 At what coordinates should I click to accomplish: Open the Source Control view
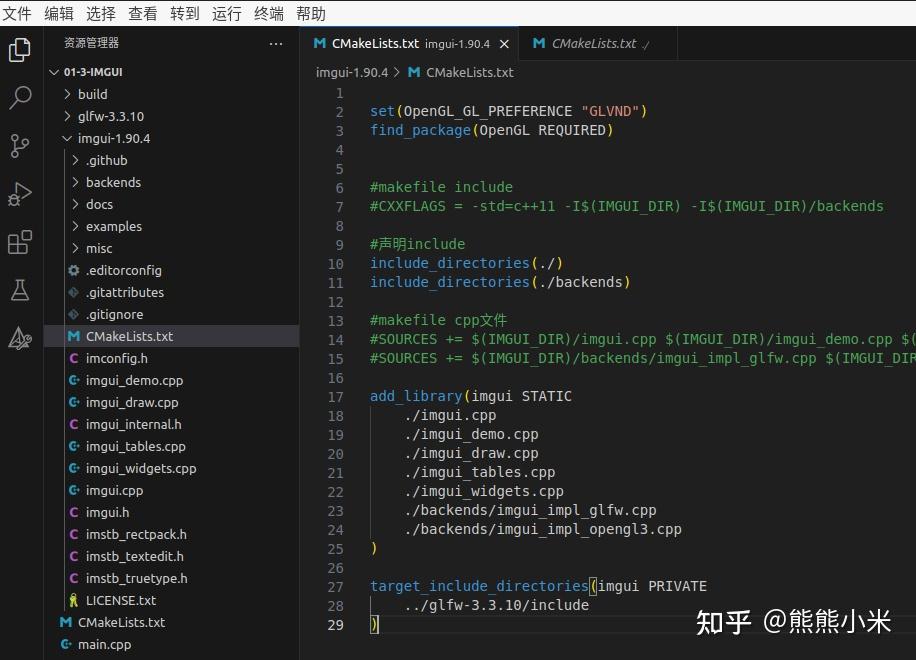click(20, 146)
